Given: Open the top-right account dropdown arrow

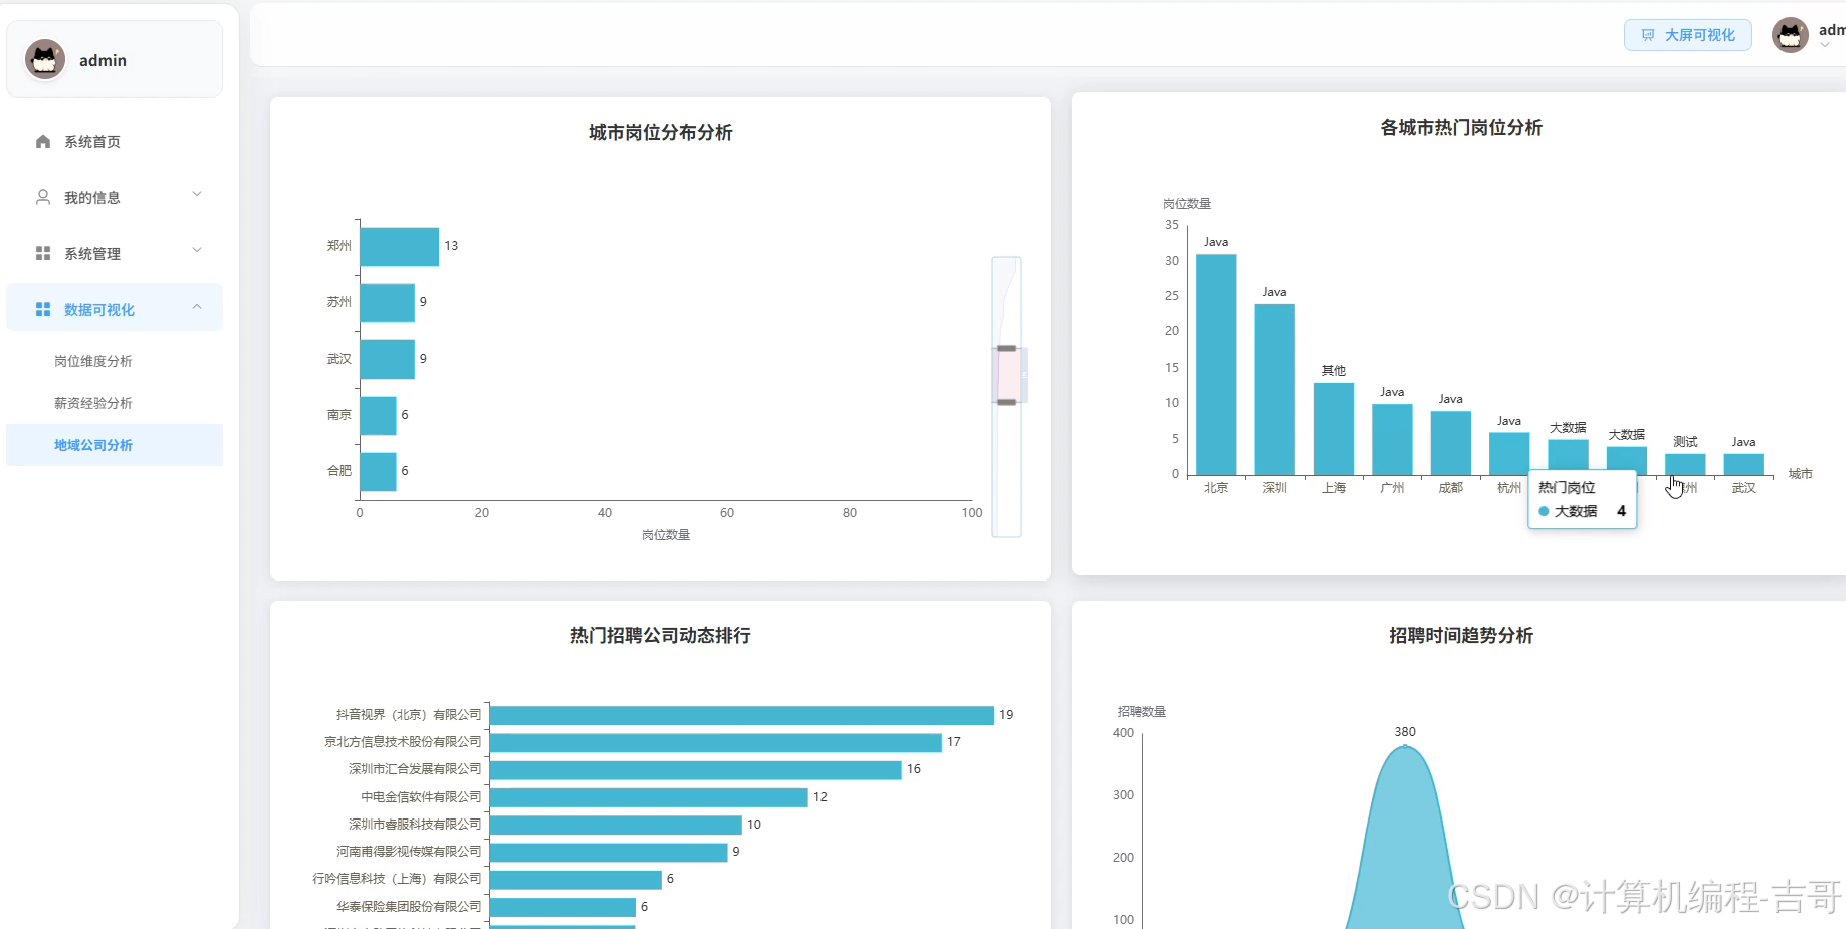Looking at the screenshot, I should (x=1825, y=45).
